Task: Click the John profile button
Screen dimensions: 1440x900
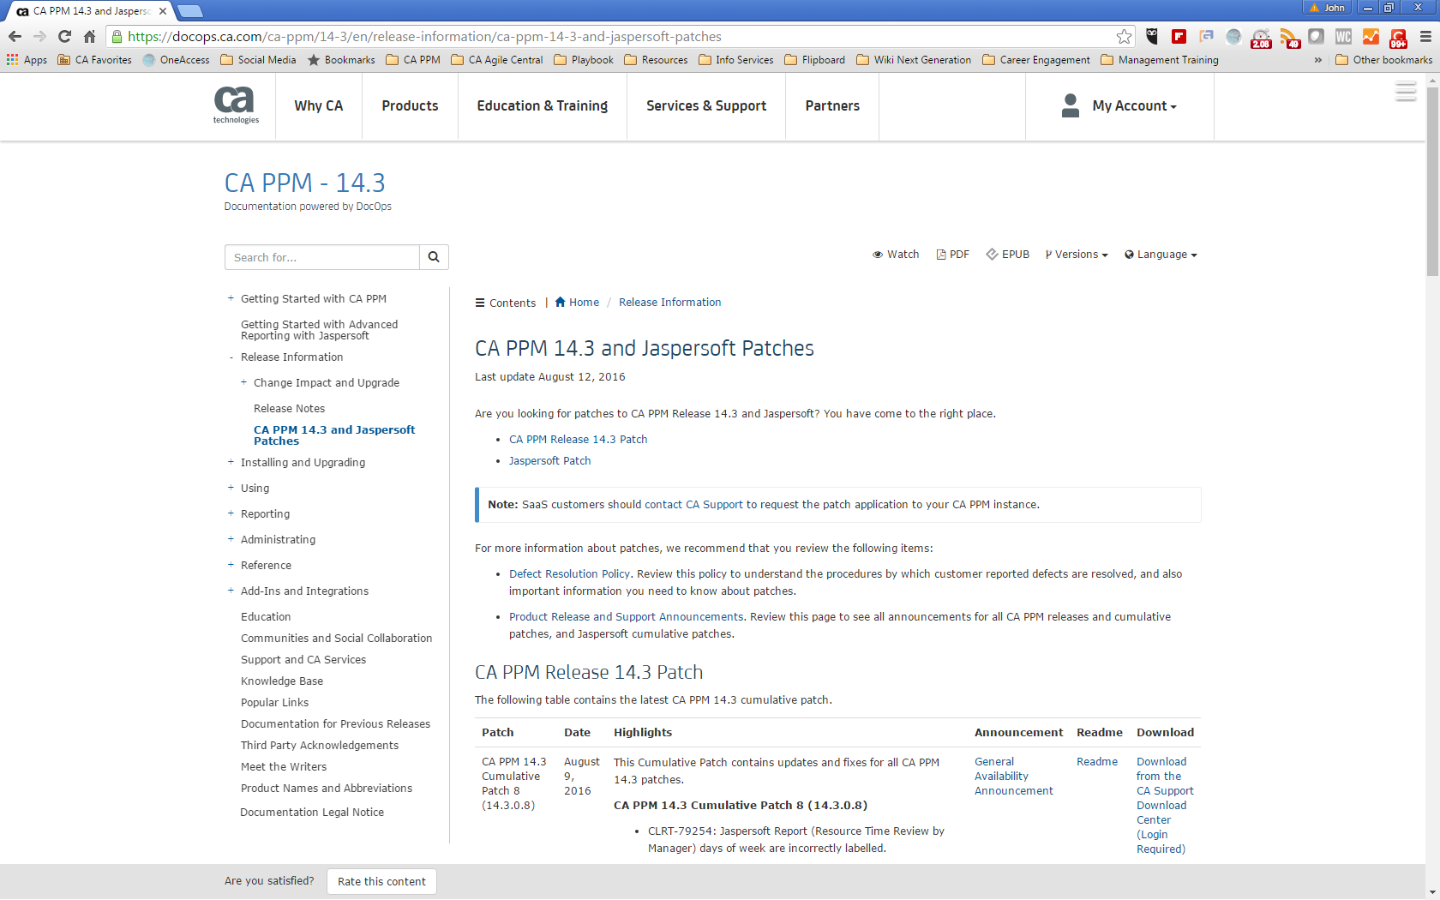Action: point(1329,7)
